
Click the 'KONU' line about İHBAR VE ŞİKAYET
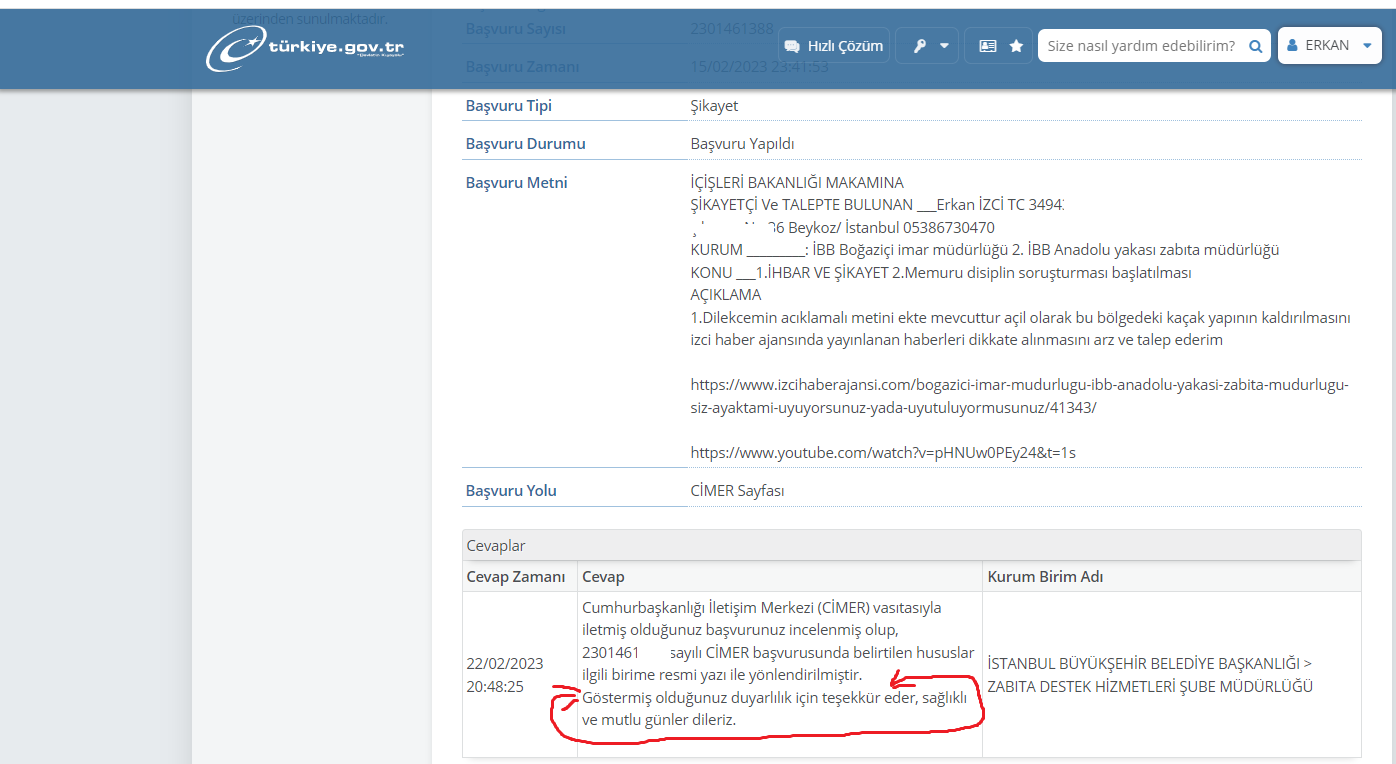tap(940, 273)
